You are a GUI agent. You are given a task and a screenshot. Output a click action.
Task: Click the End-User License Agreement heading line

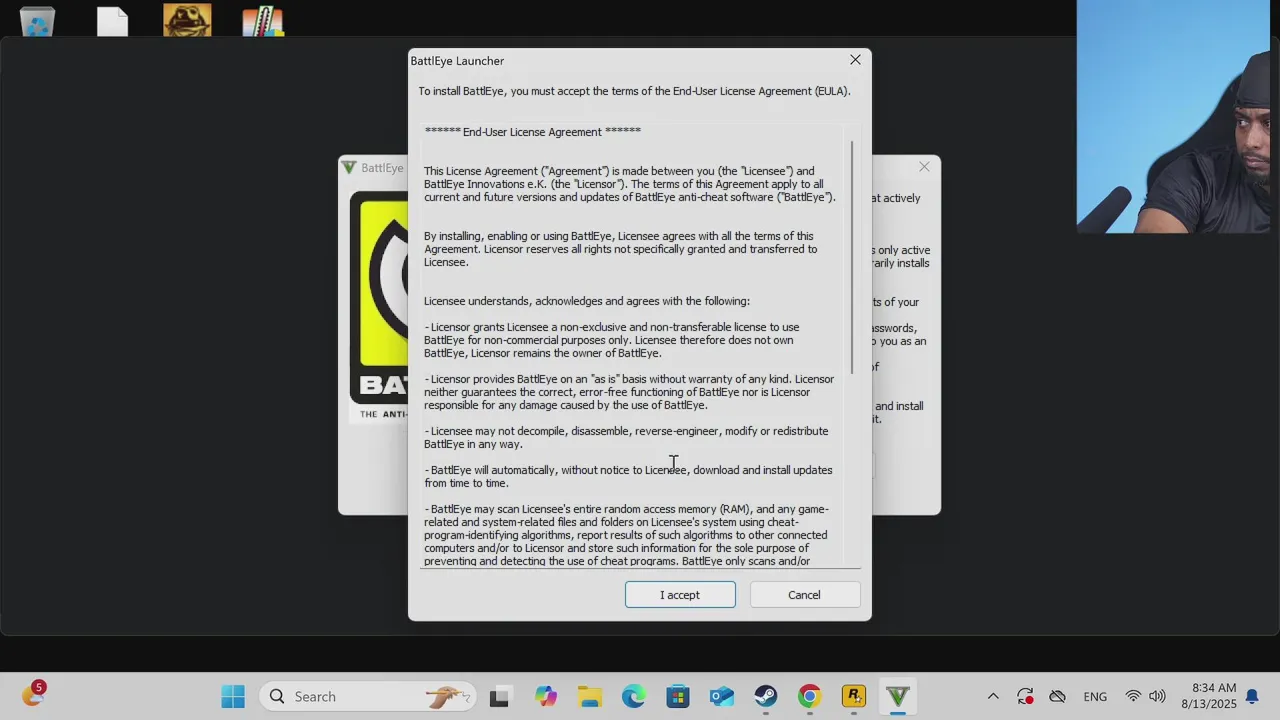(x=533, y=132)
